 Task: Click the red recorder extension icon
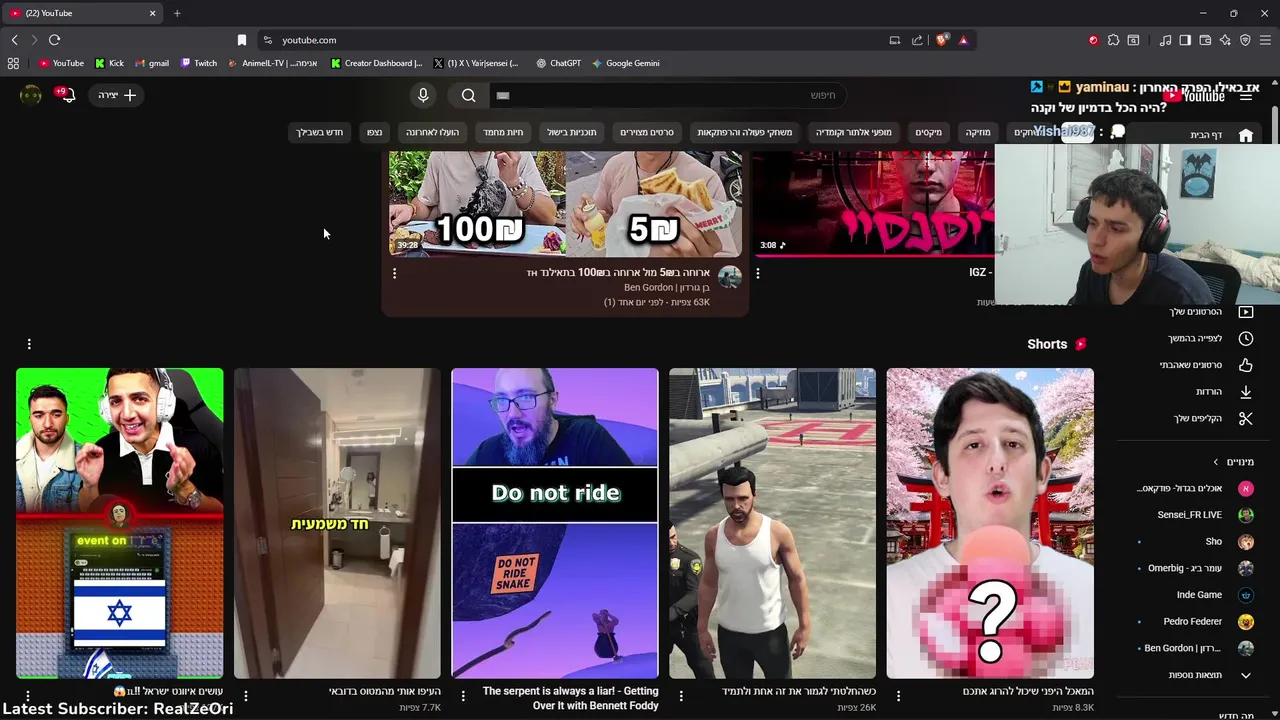pyautogui.click(x=1093, y=40)
